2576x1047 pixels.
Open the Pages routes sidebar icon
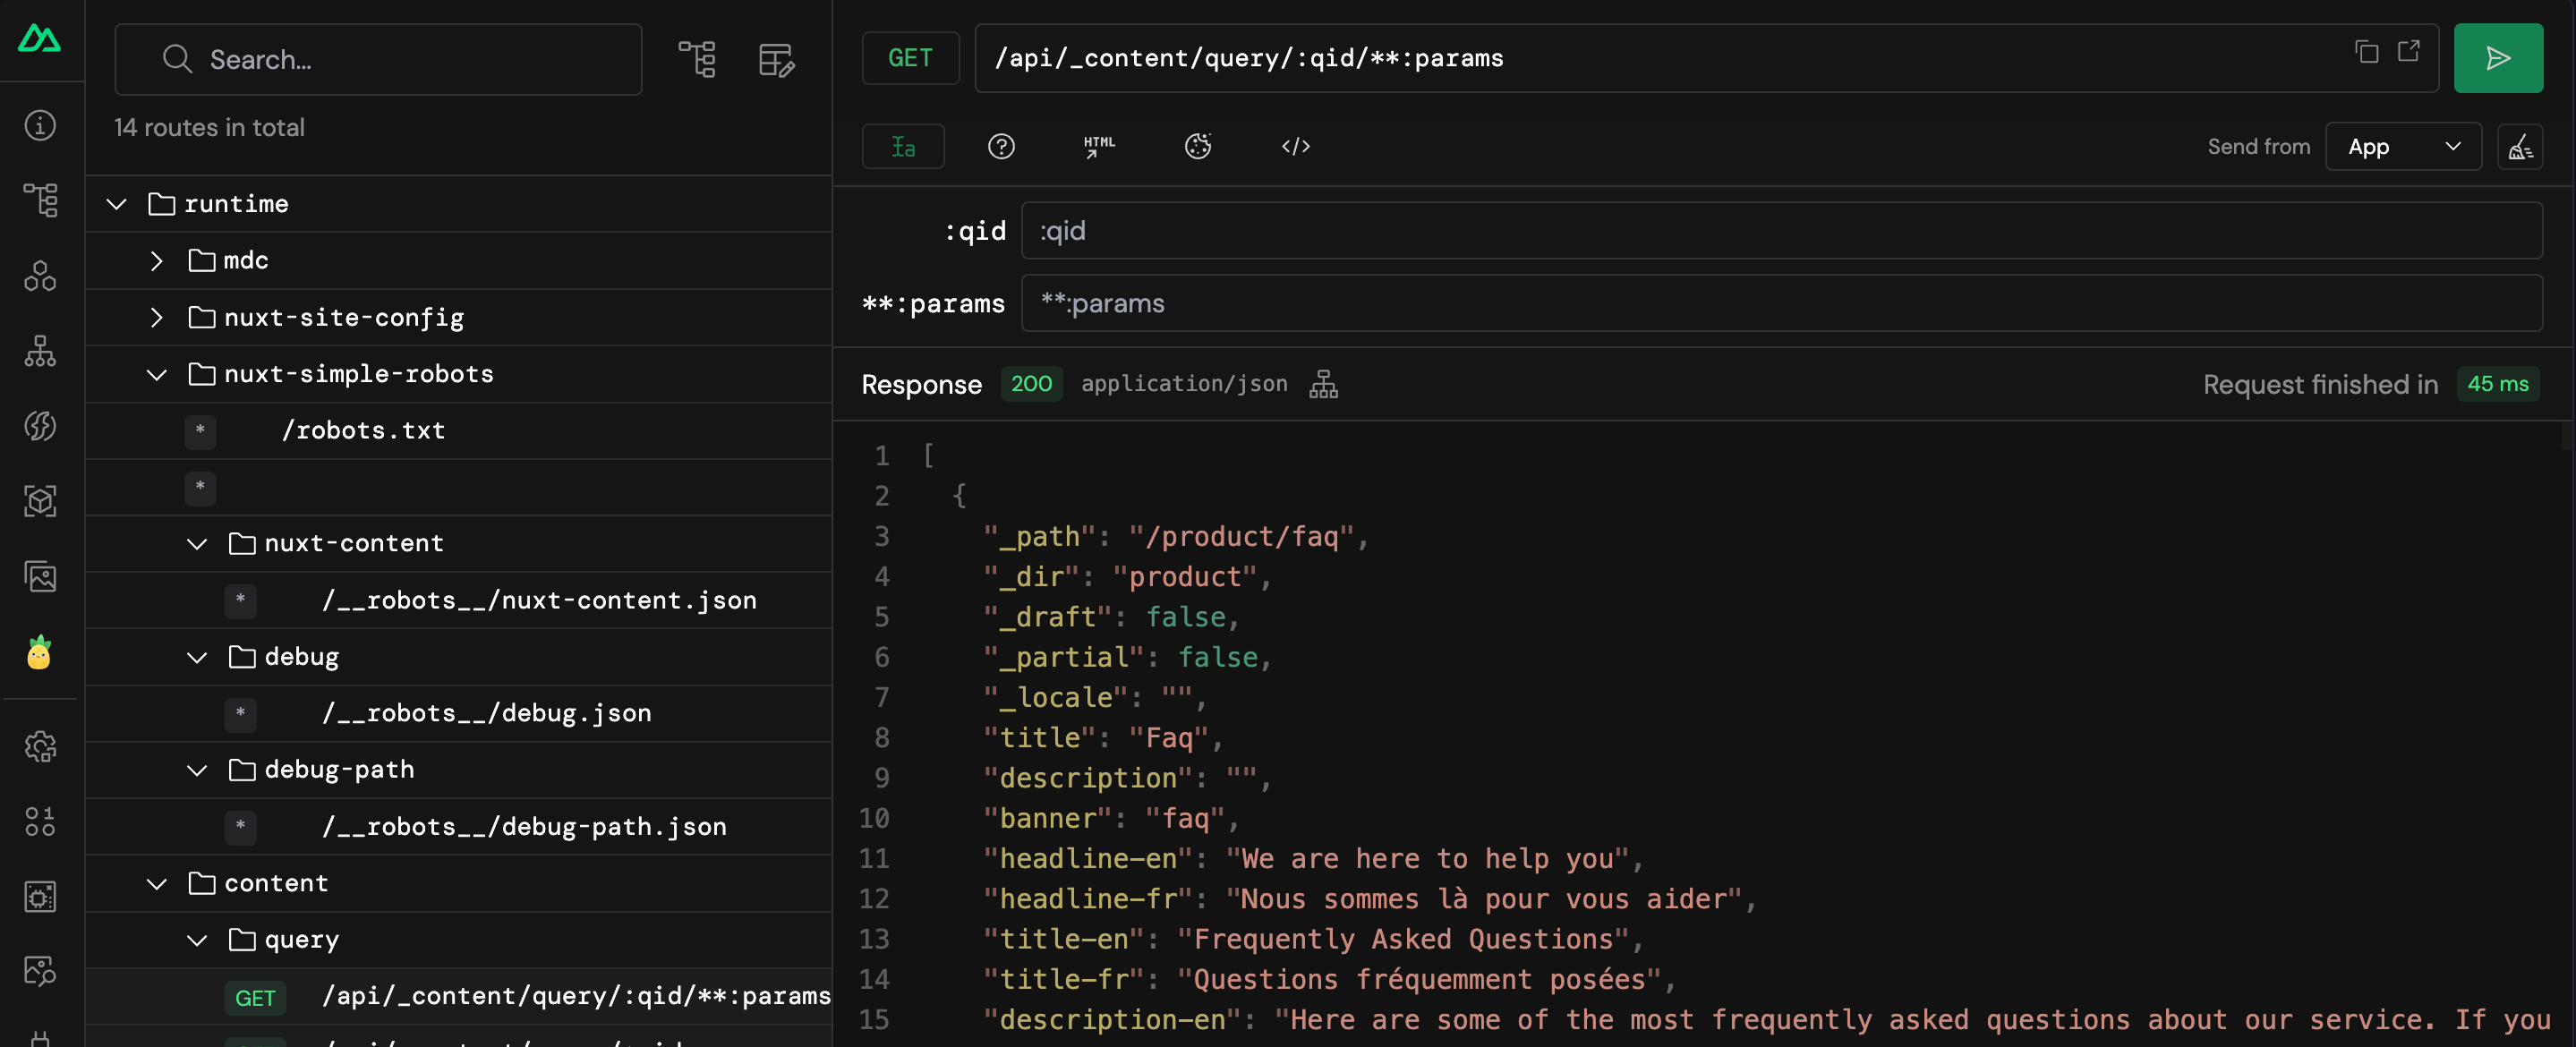pos(40,200)
